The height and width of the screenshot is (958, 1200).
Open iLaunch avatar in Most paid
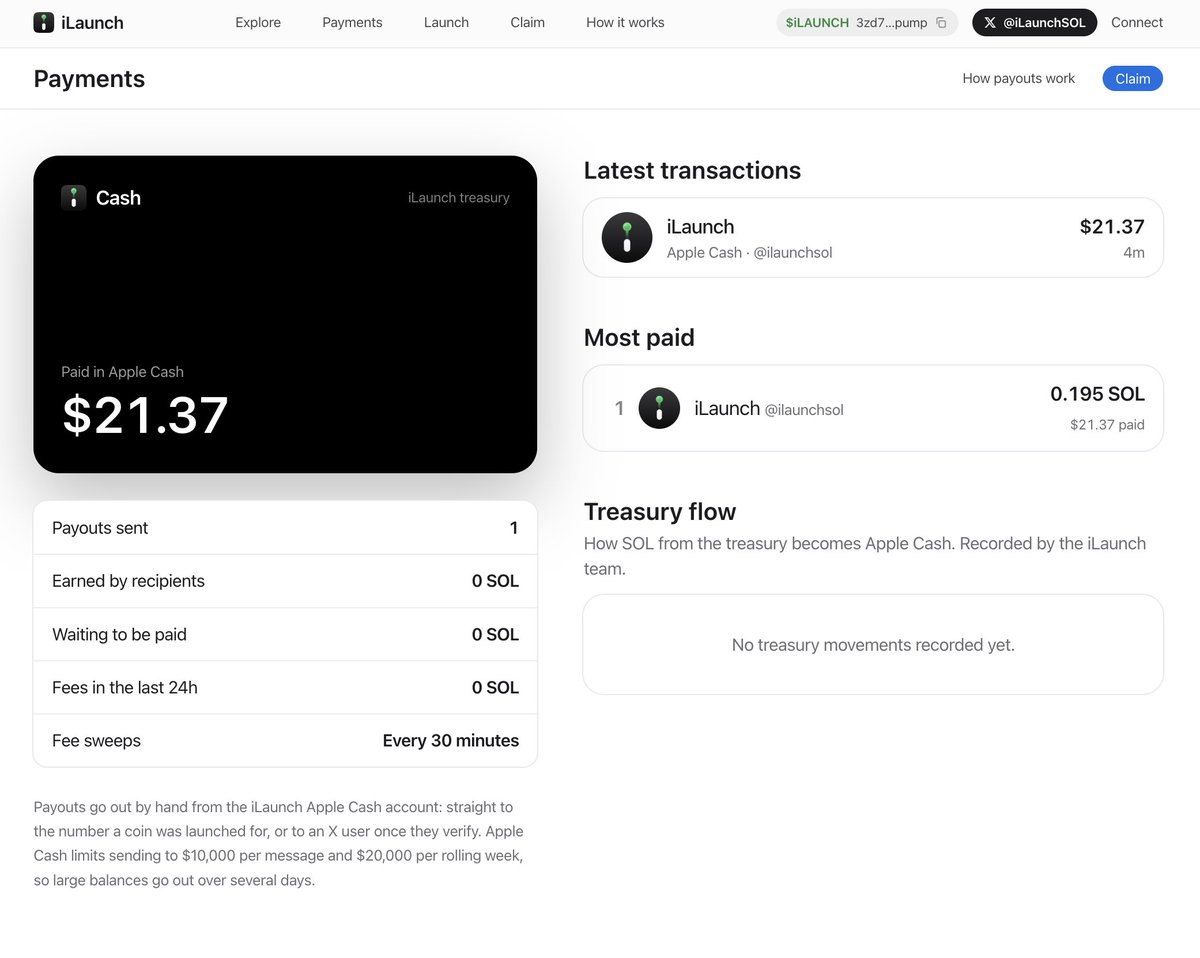(659, 408)
